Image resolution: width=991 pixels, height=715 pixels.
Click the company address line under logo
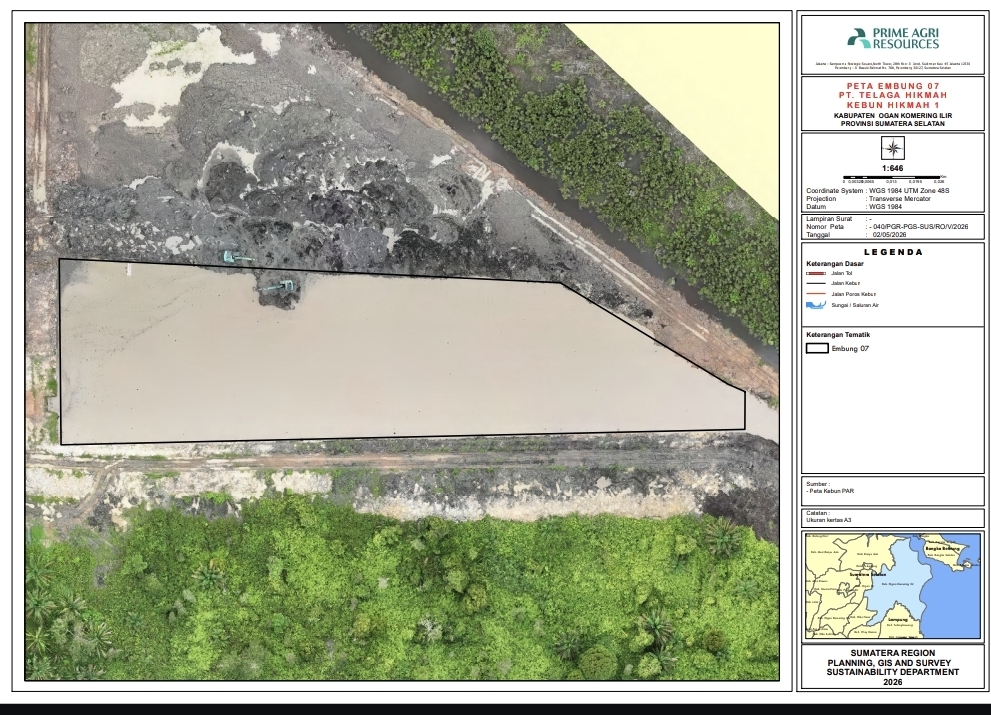click(892, 65)
